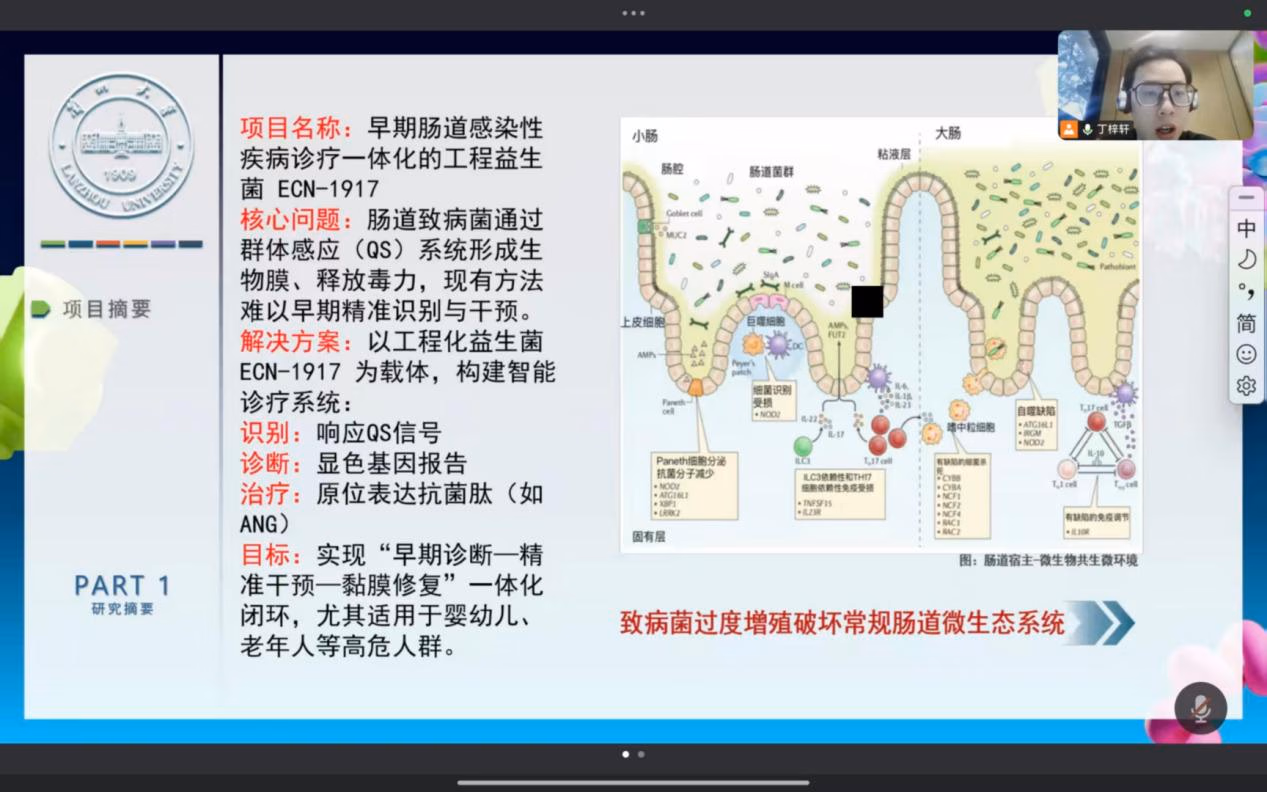Viewport: 1267px width, 792px height.
Task: Click the red caption 致病菌过度增殖破坏常规肠道微生态系统
Action: coord(841,624)
